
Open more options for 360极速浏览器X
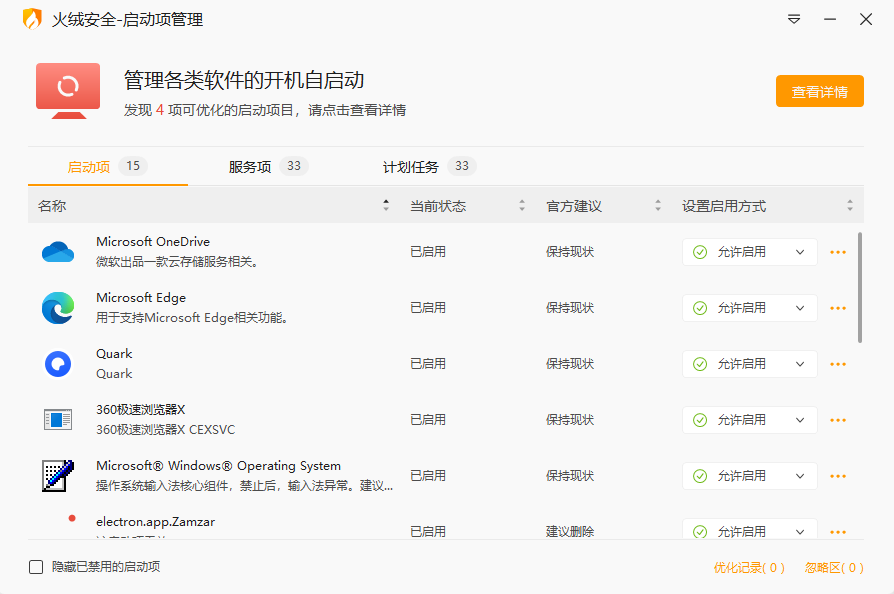(838, 420)
